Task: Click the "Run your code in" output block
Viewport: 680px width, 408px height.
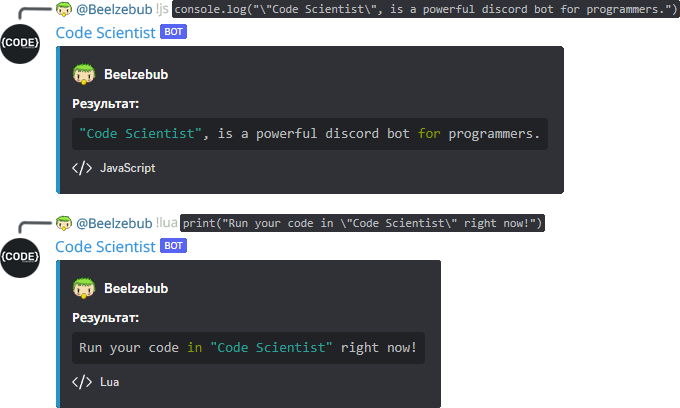Action: (x=247, y=348)
